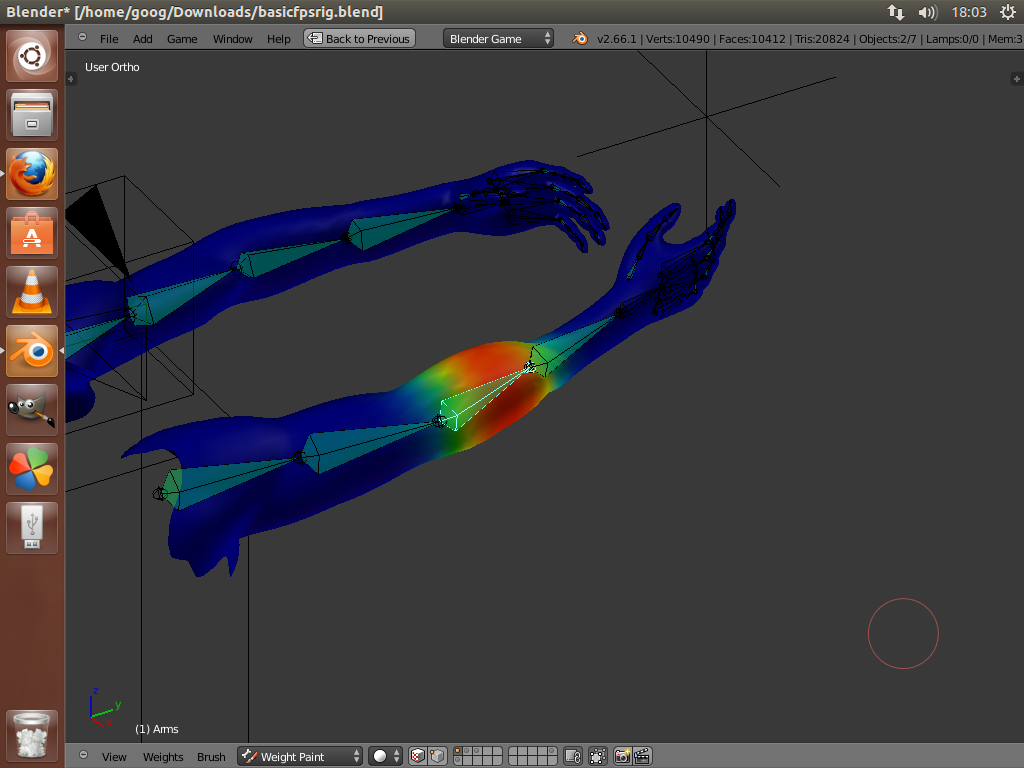Open the Brush menu
This screenshot has width=1024, height=768.
[211, 756]
